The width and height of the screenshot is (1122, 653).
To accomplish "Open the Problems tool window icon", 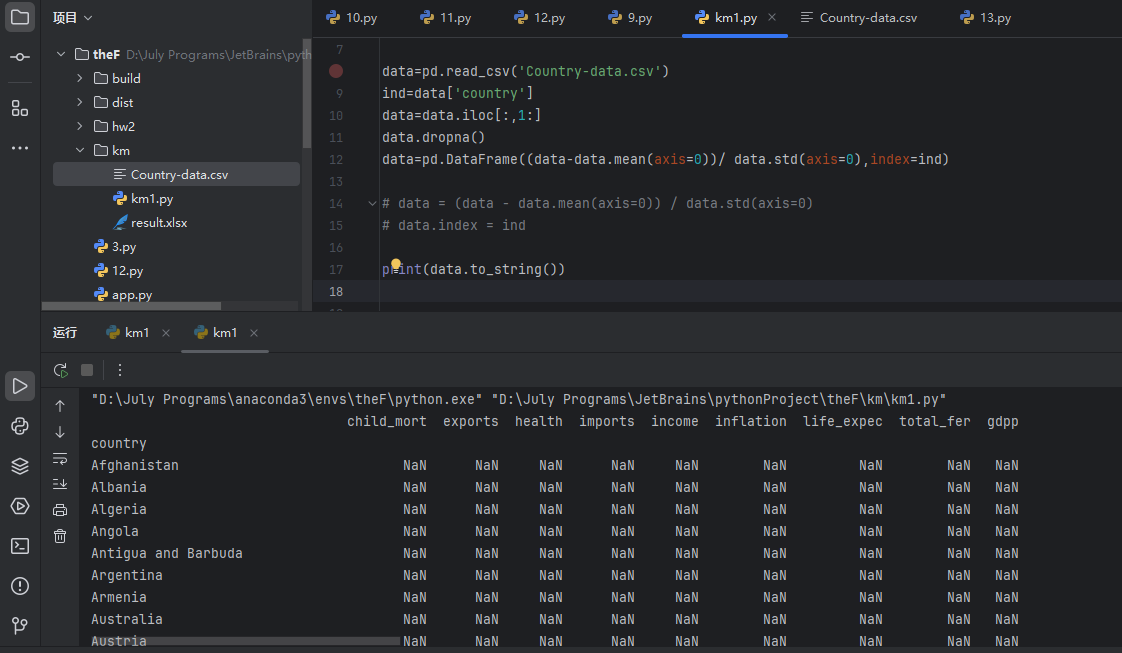I will pos(20,586).
